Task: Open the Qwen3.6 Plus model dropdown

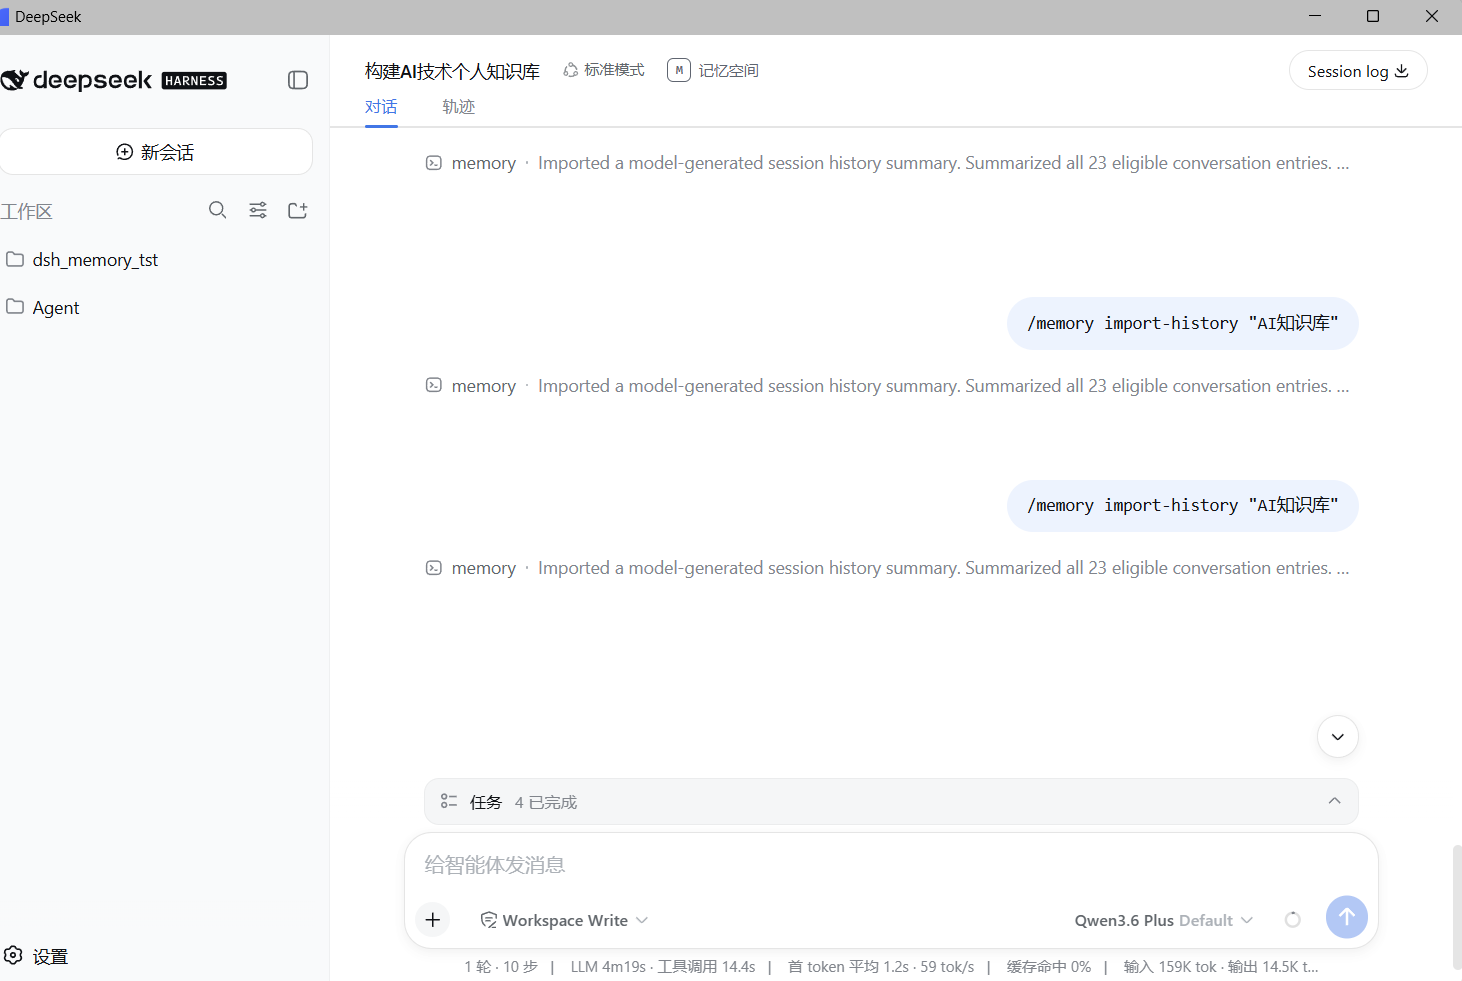Action: coord(1163,920)
